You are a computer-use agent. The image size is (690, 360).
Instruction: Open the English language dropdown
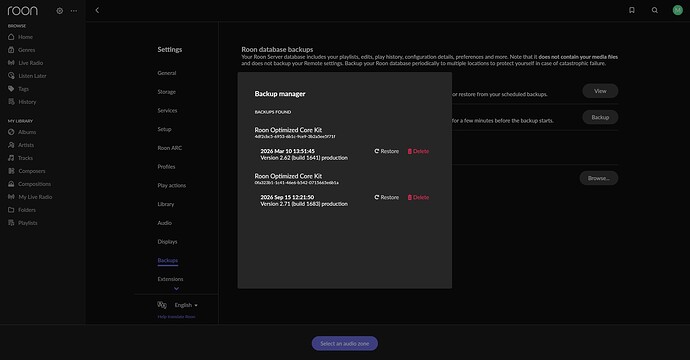pos(186,305)
